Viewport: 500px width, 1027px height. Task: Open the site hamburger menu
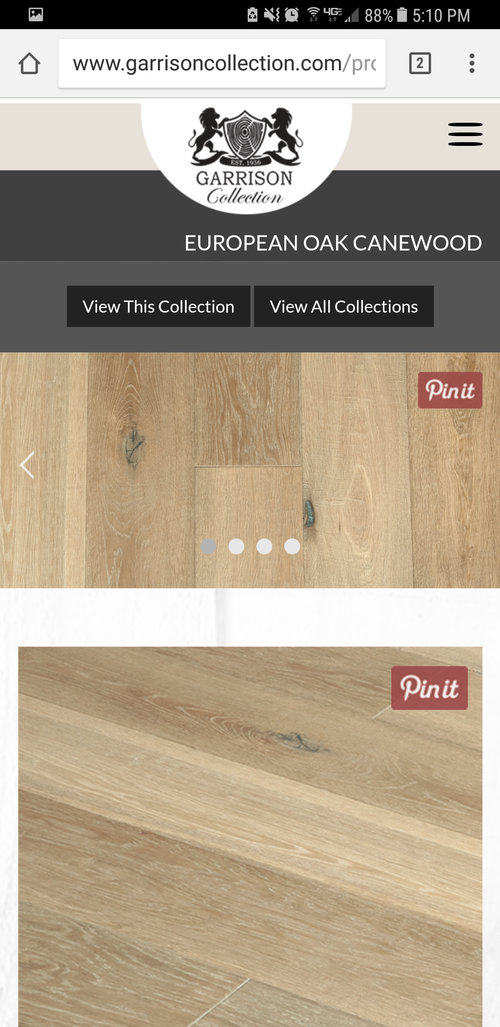click(x=465, y=134)
